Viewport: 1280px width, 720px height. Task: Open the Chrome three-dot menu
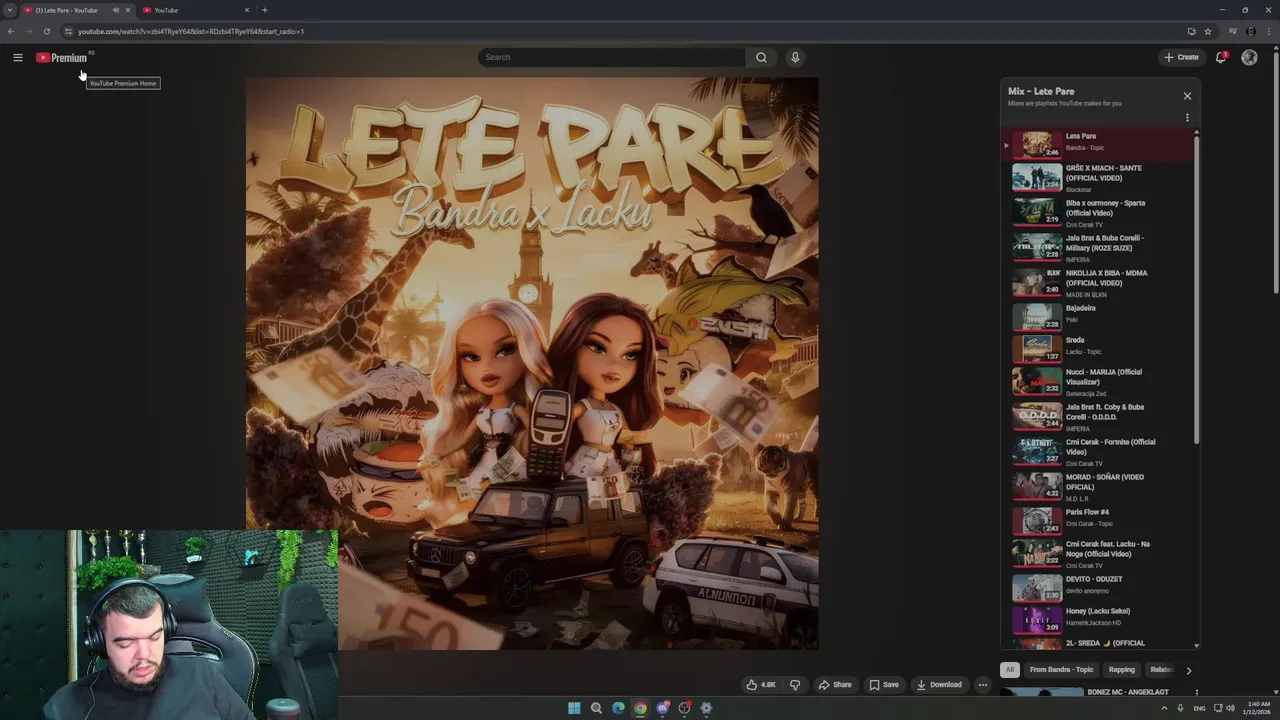pos(1269,31)
